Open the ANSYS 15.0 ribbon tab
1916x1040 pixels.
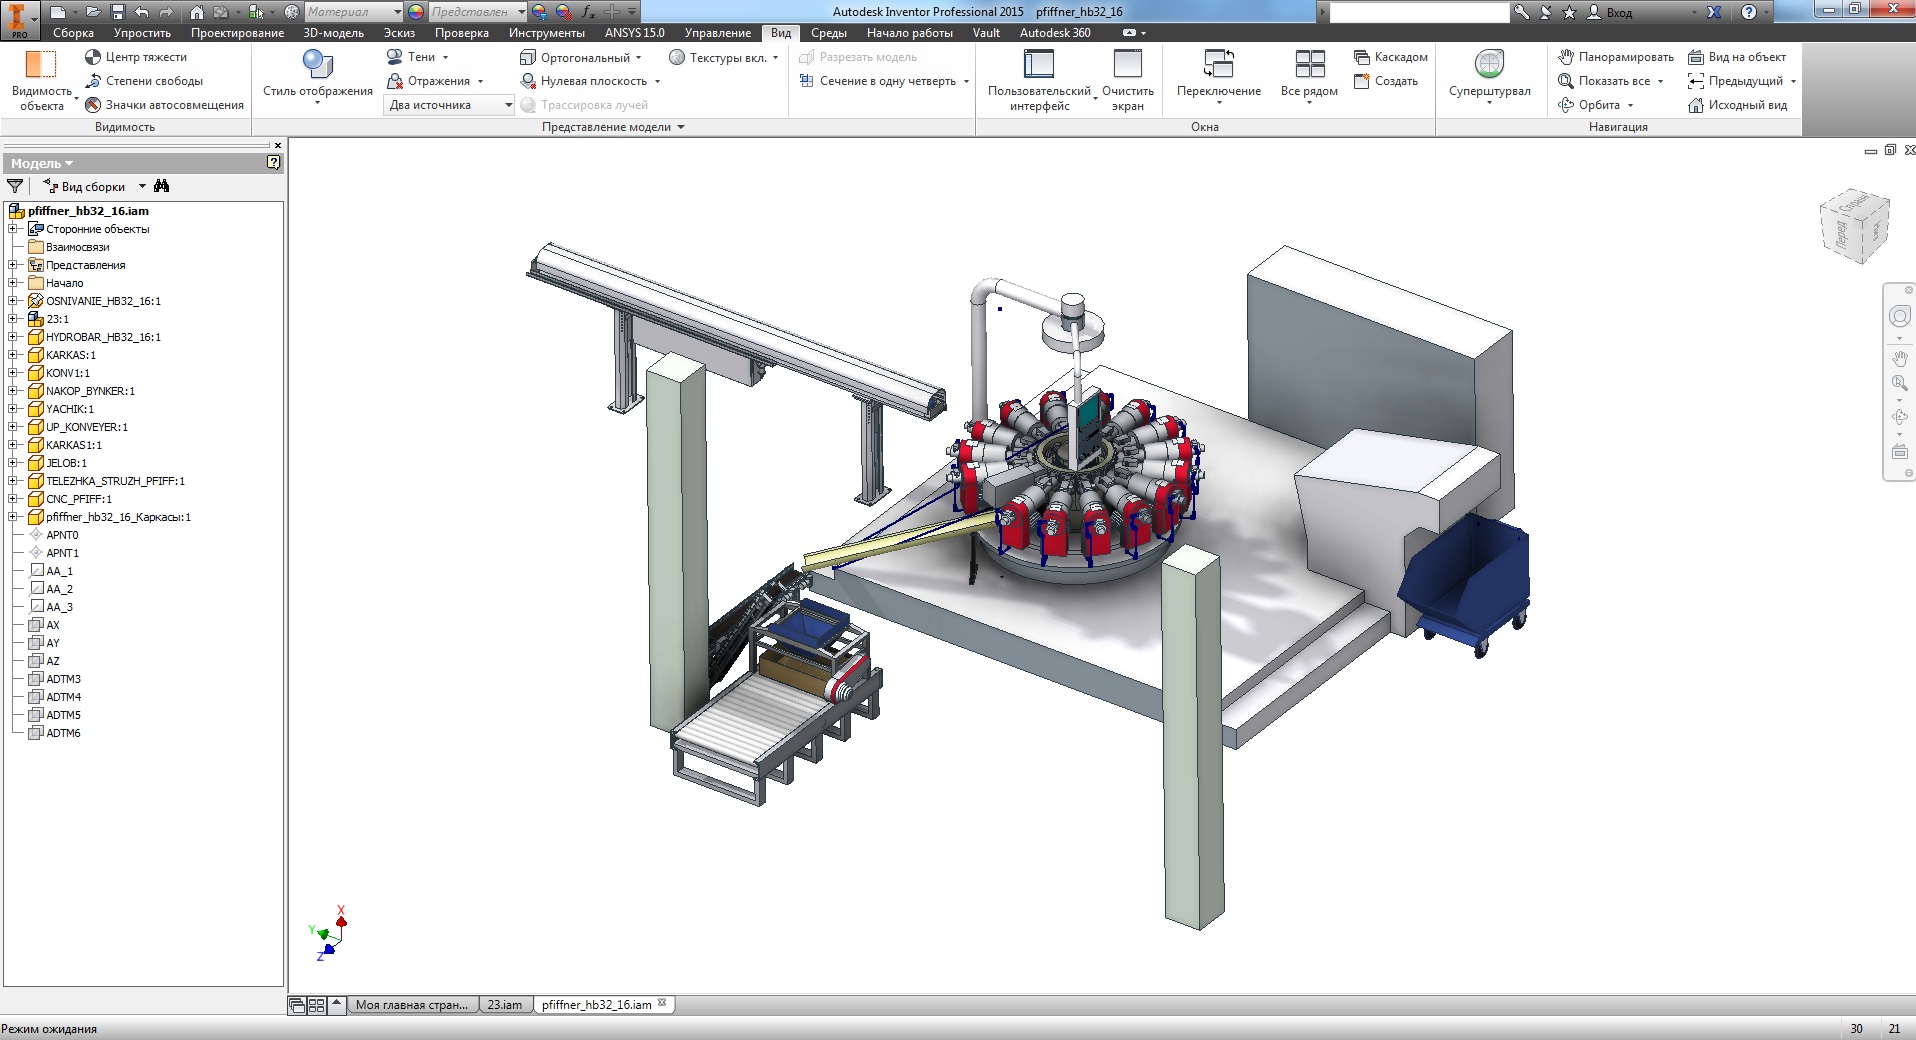pos(634,33)
